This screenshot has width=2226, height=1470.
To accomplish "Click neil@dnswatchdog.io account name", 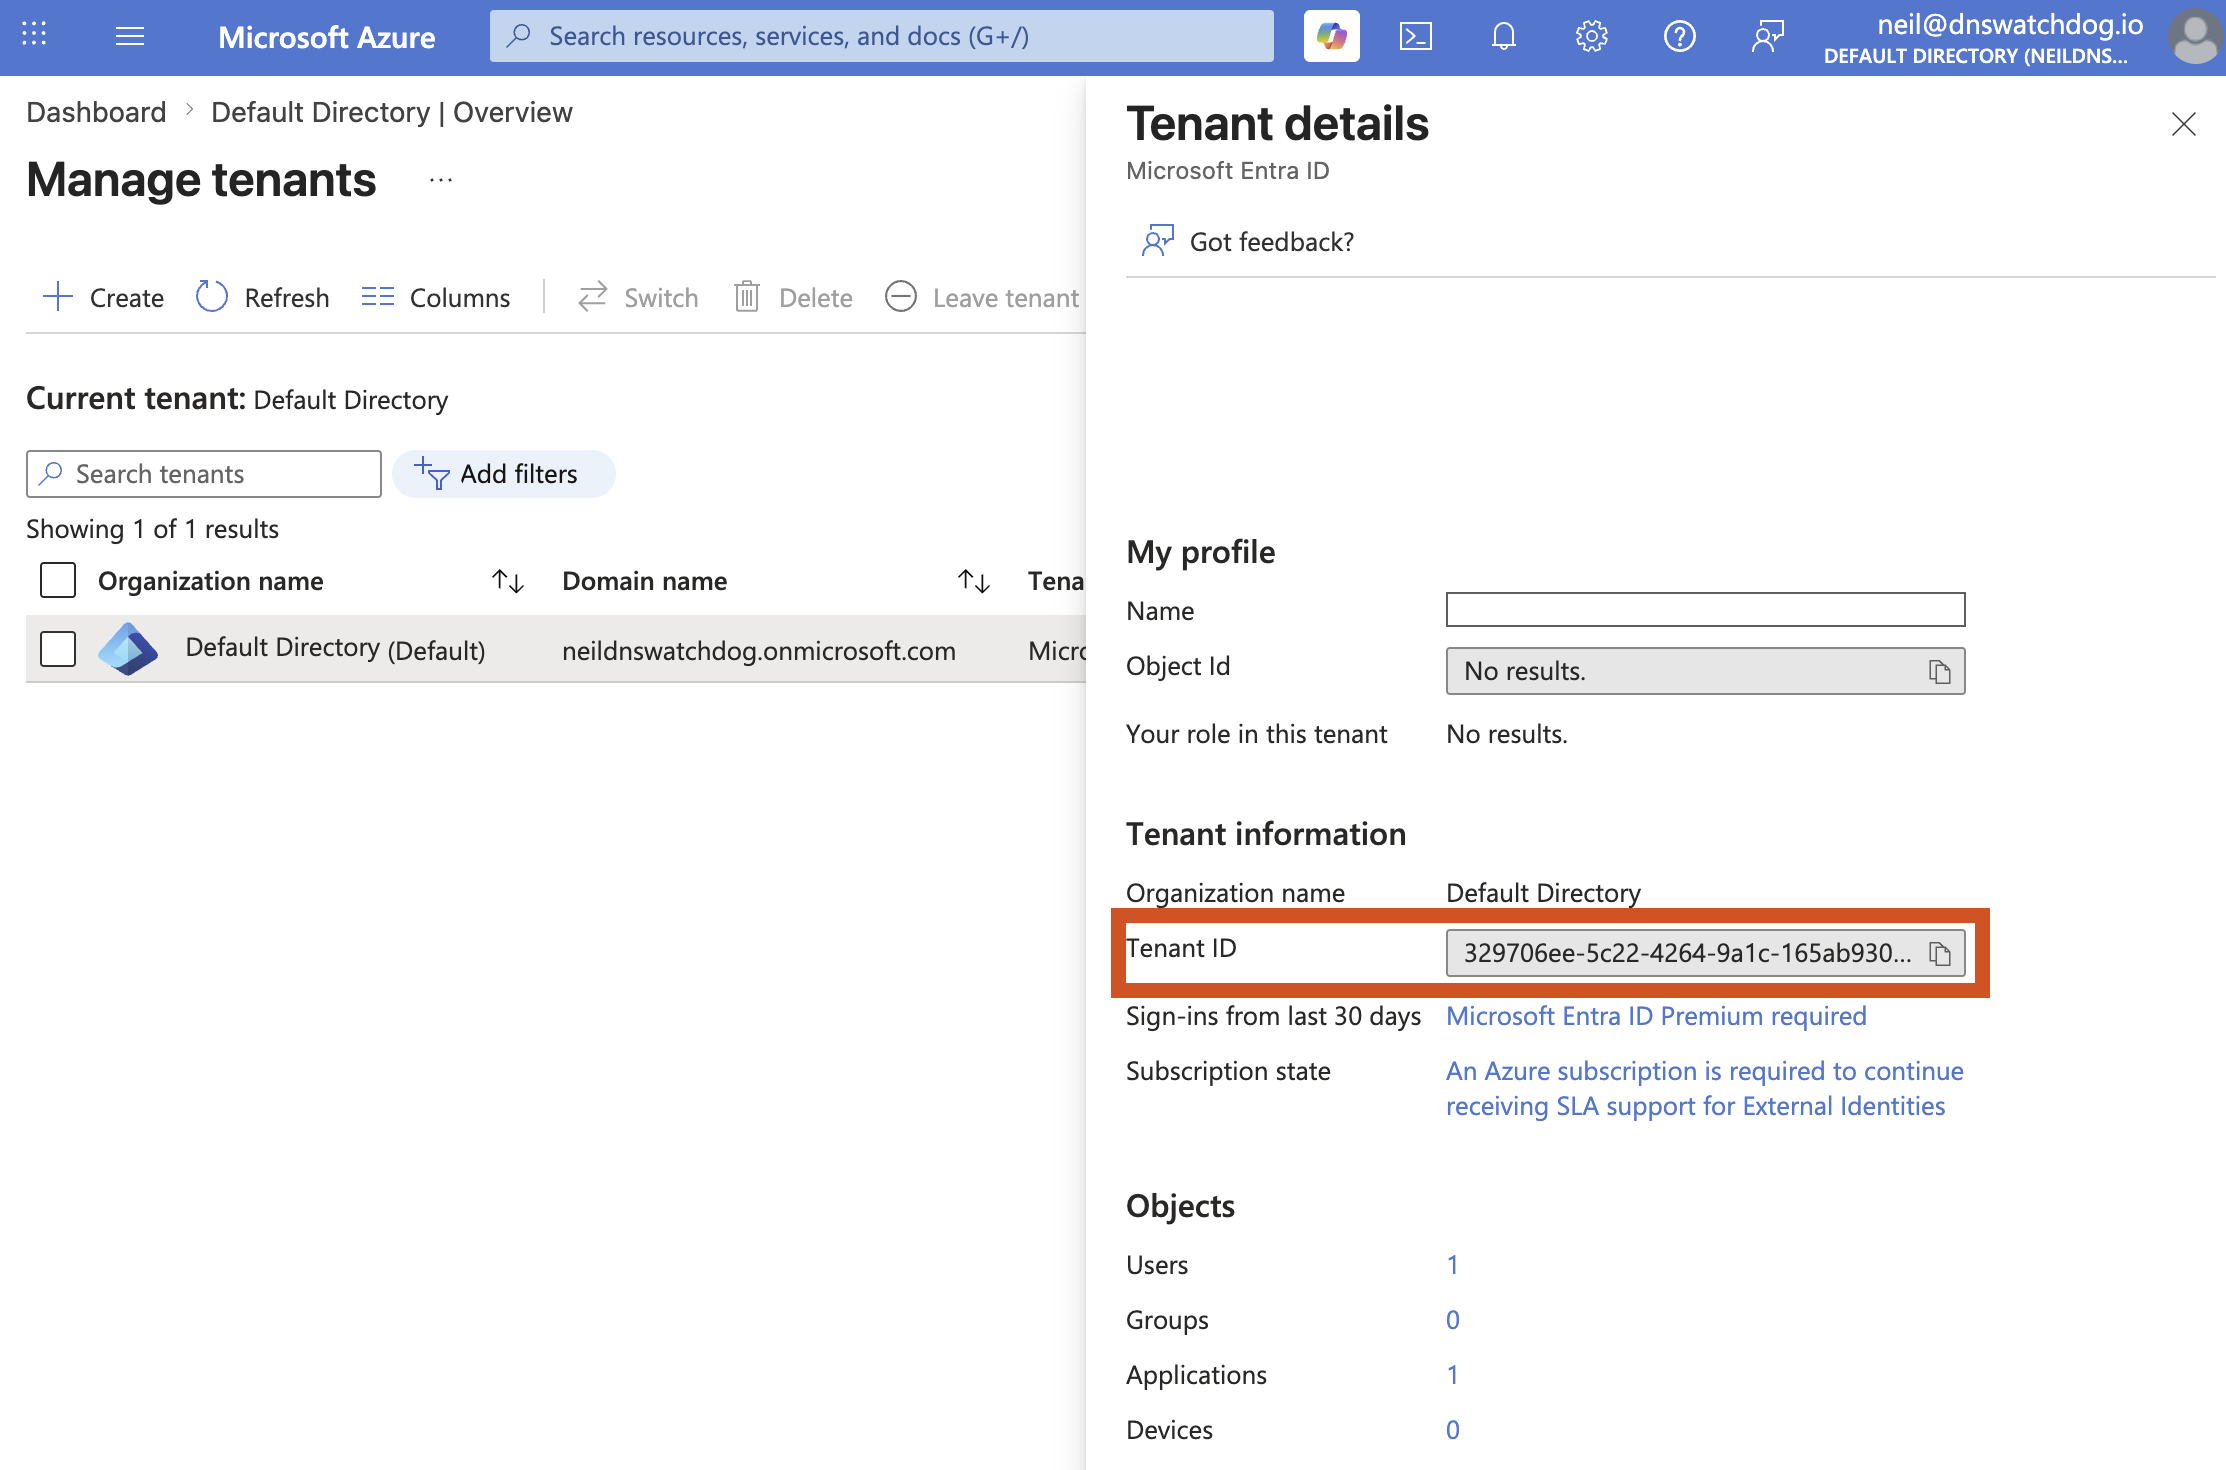I will (x=2010, y=24).
